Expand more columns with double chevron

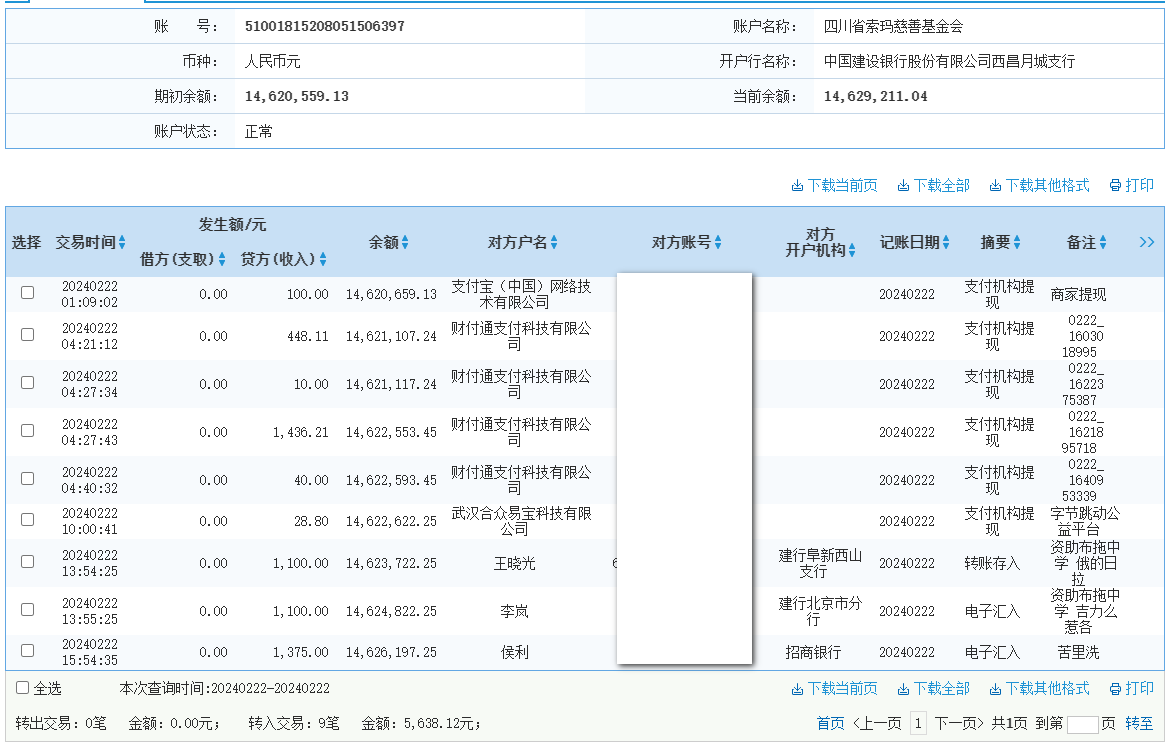1147,242
